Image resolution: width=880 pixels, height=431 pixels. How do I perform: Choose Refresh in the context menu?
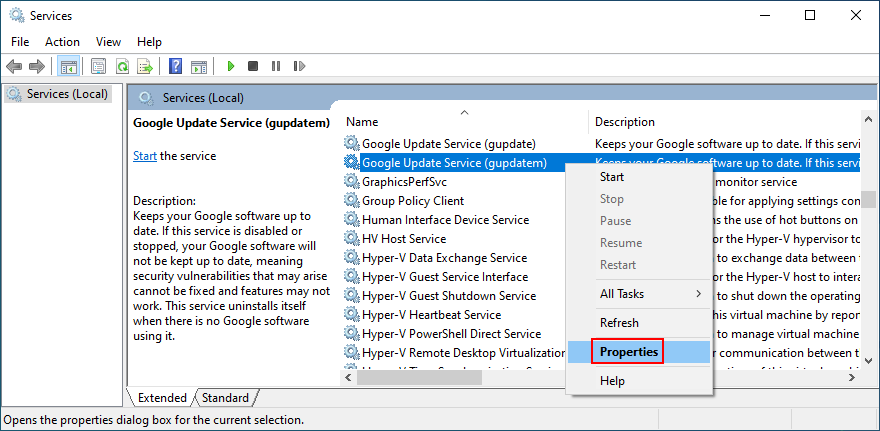point(639,323)
